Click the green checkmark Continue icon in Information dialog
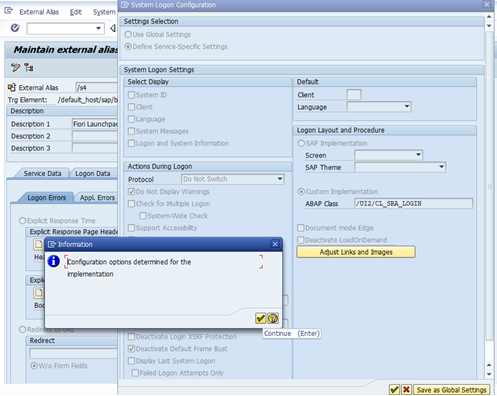497x396 pixels. [x=260, y=318]
